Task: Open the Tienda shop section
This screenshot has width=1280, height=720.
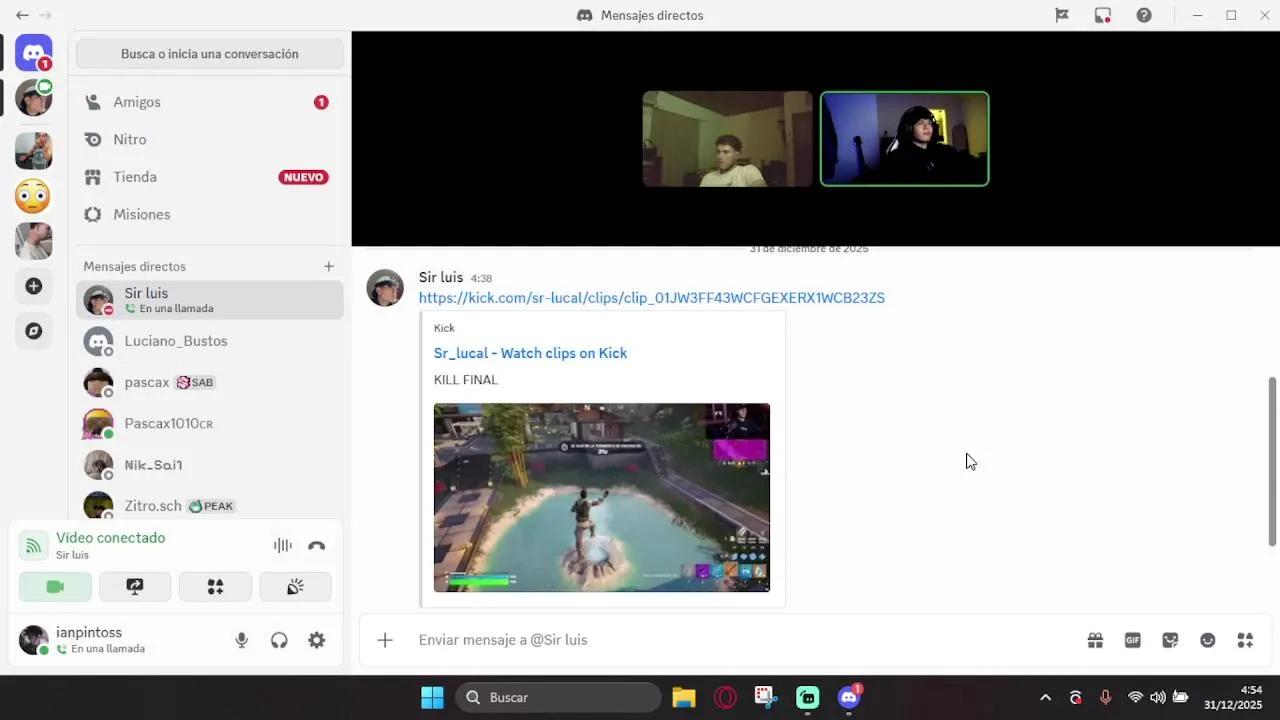Action: point(210,177)
